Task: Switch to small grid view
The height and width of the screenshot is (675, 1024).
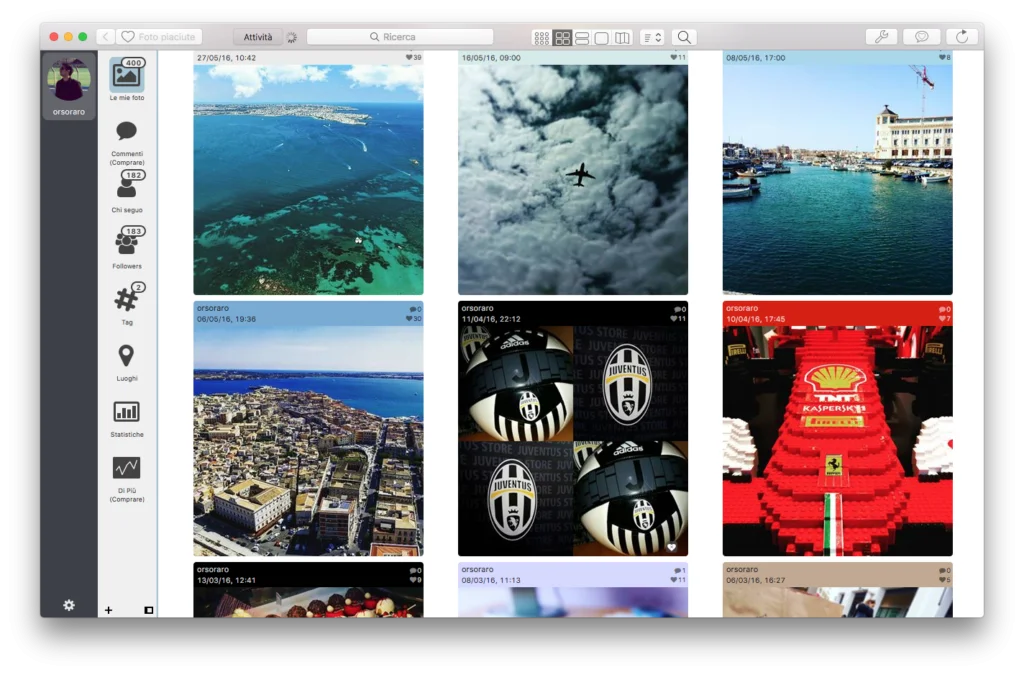Action: [x=541, y=38]
